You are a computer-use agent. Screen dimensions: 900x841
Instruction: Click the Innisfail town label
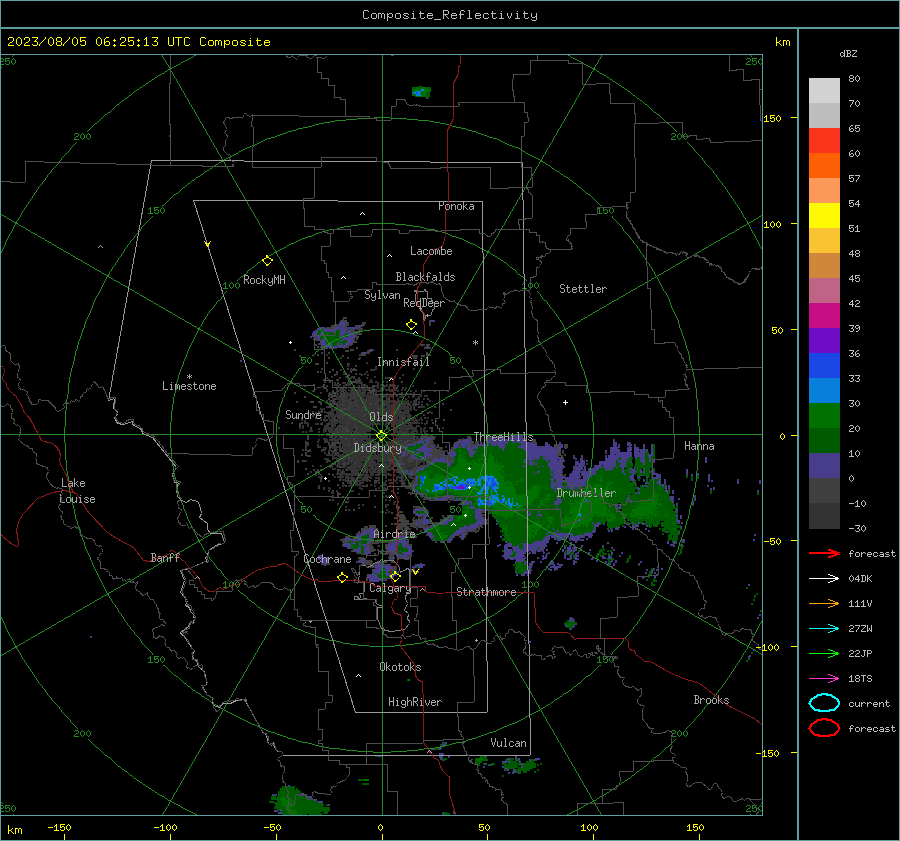[x=403, y=362]
